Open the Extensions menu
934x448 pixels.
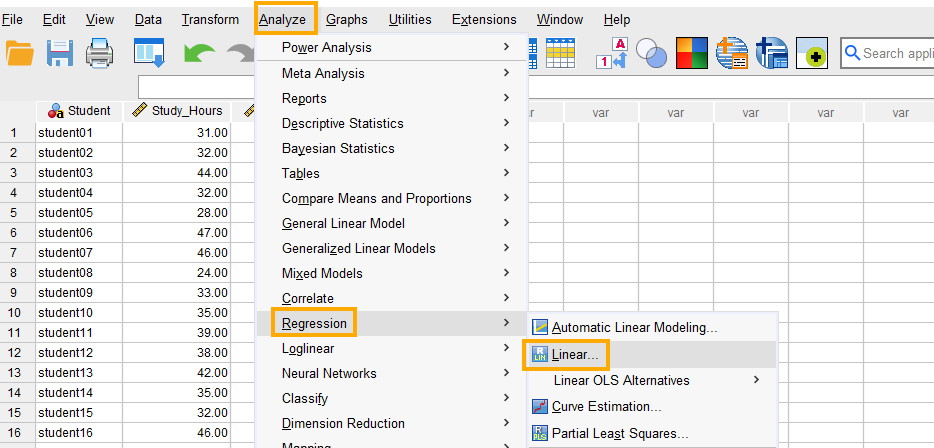pos(484,20)
